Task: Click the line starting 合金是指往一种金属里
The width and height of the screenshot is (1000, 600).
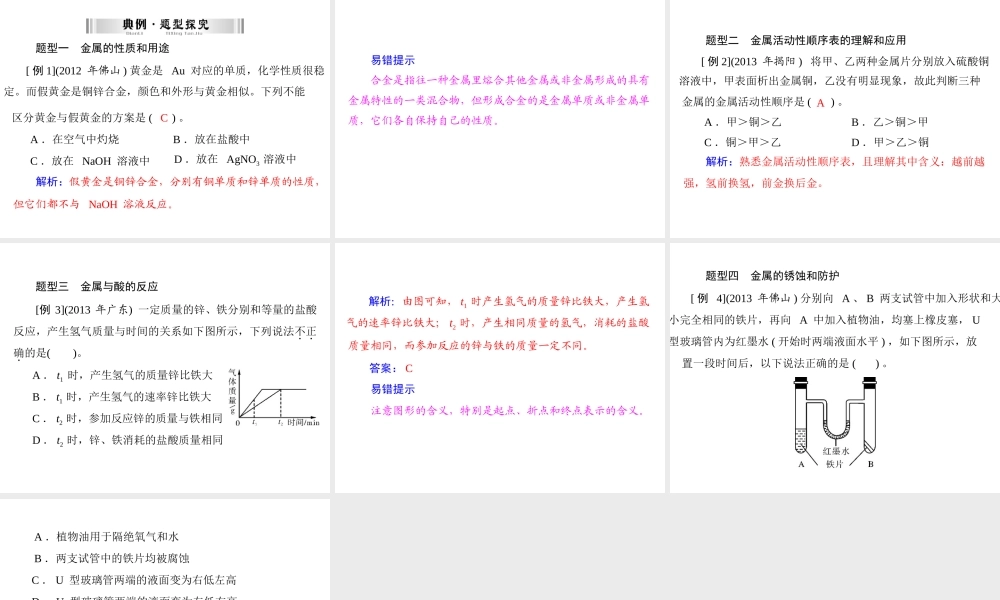Action: click(510, 80)
